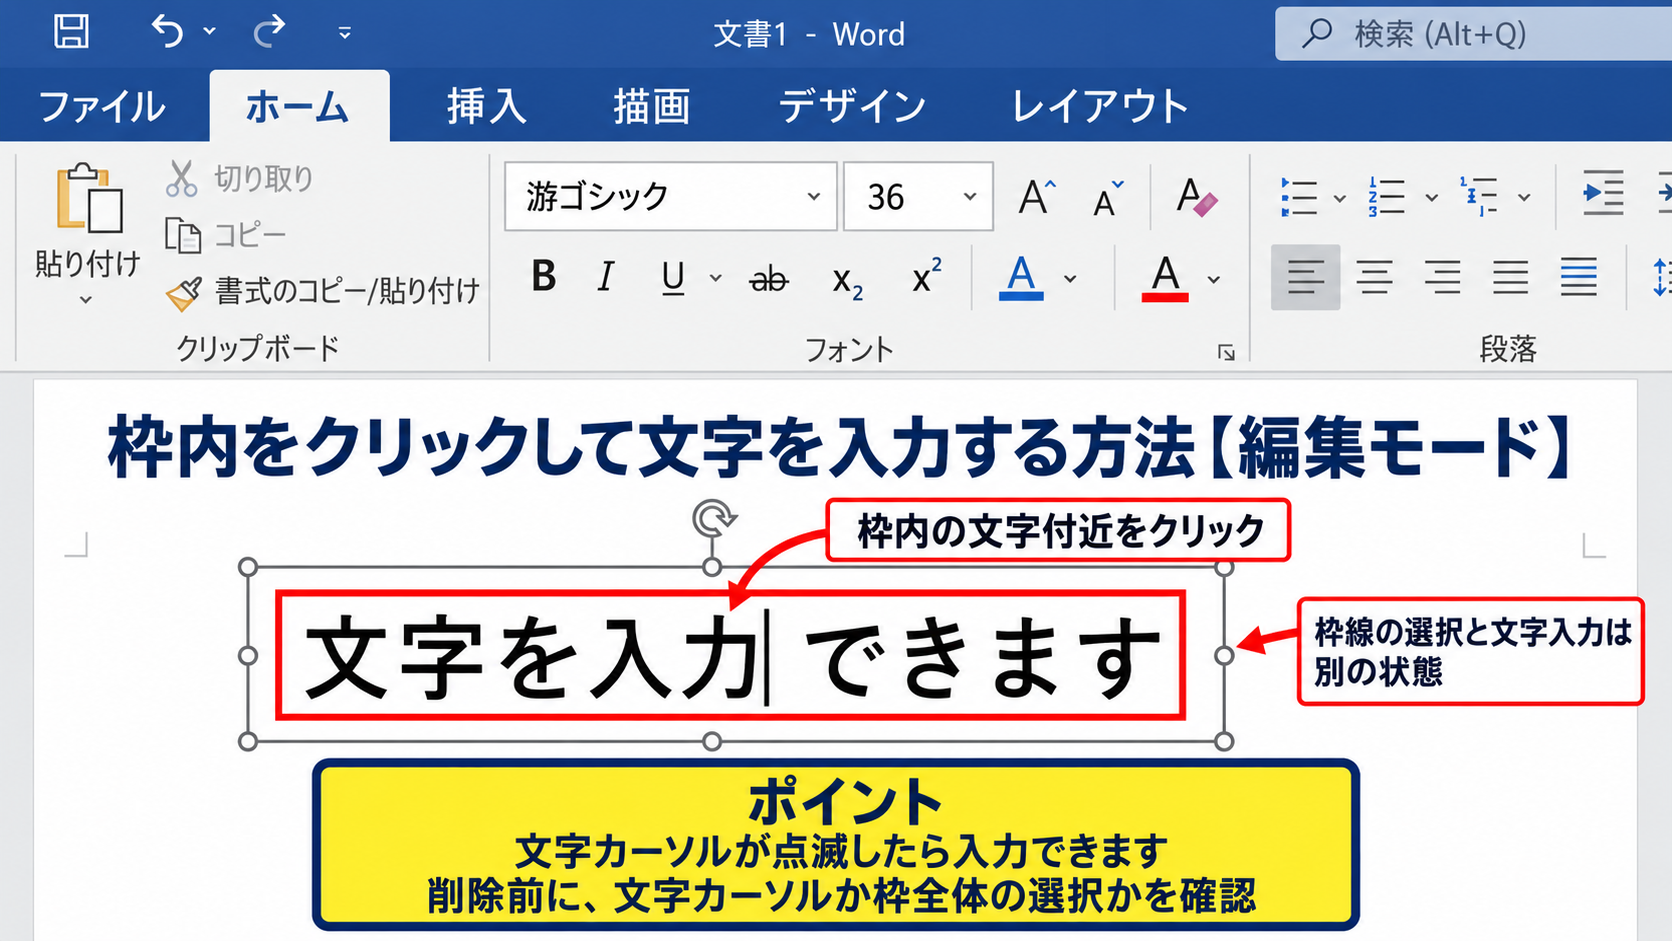Toggle italic formatting
The height and width of the screenshot is (941, 1672).
click(x=605, y=277)
